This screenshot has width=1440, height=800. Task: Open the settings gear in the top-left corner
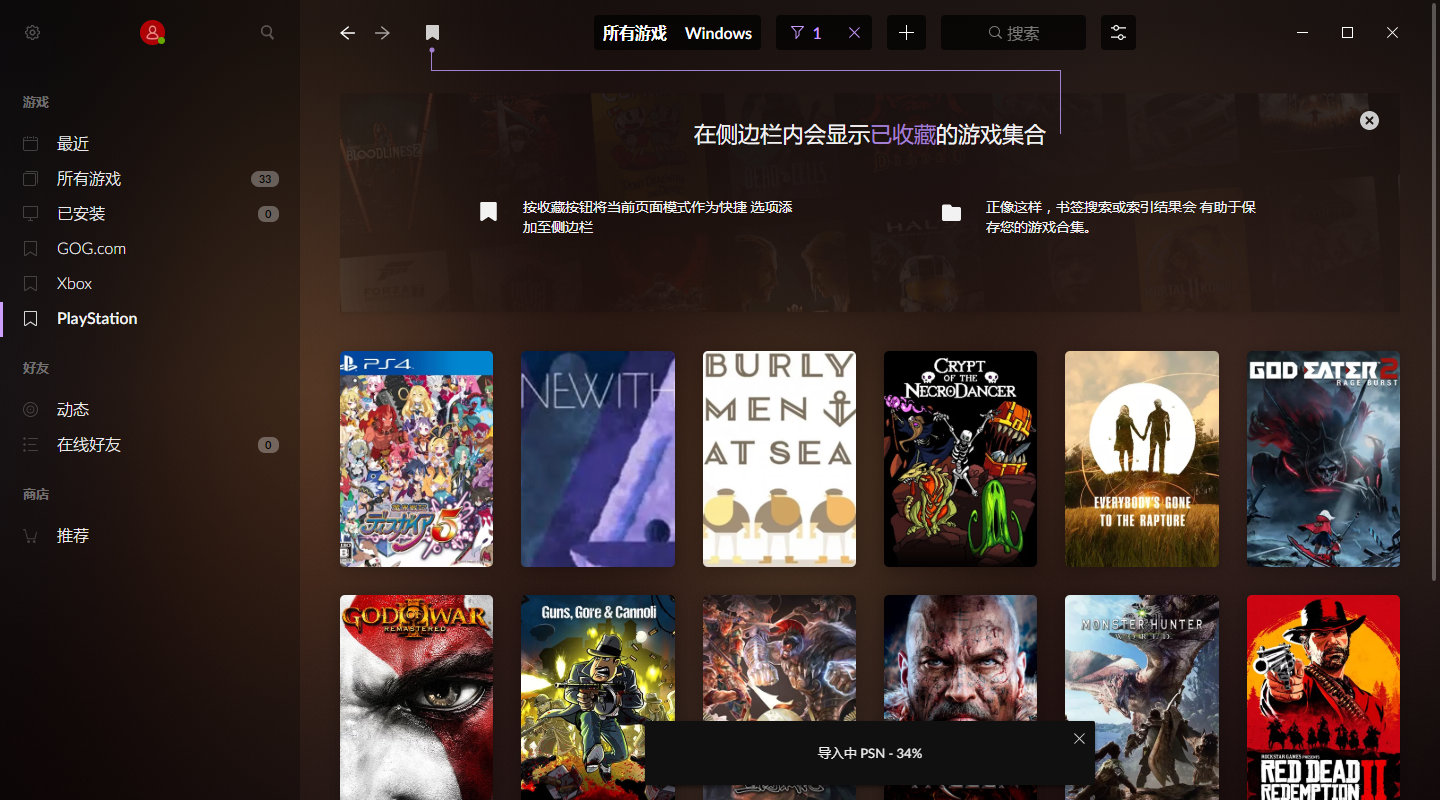click(32, 32)
